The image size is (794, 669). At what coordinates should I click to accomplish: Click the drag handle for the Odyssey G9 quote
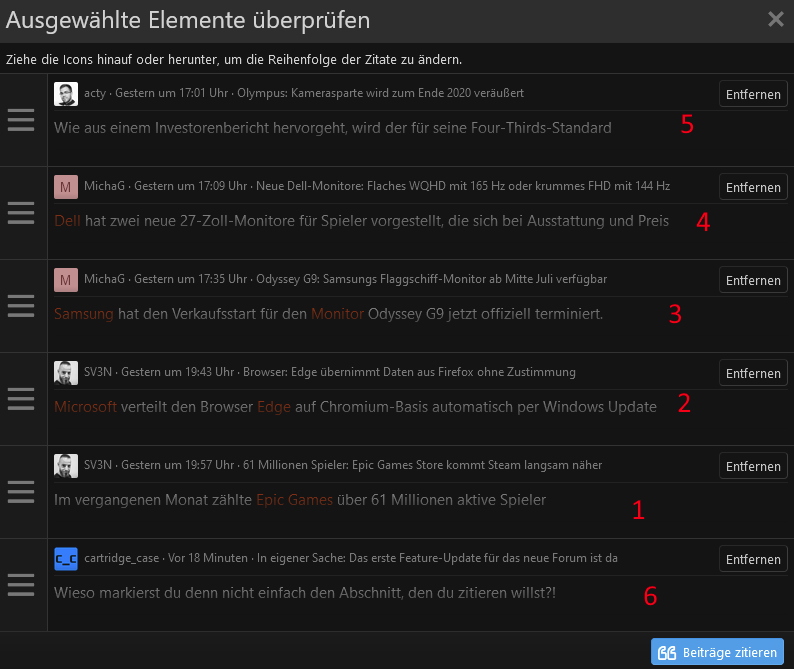(21, 306)
